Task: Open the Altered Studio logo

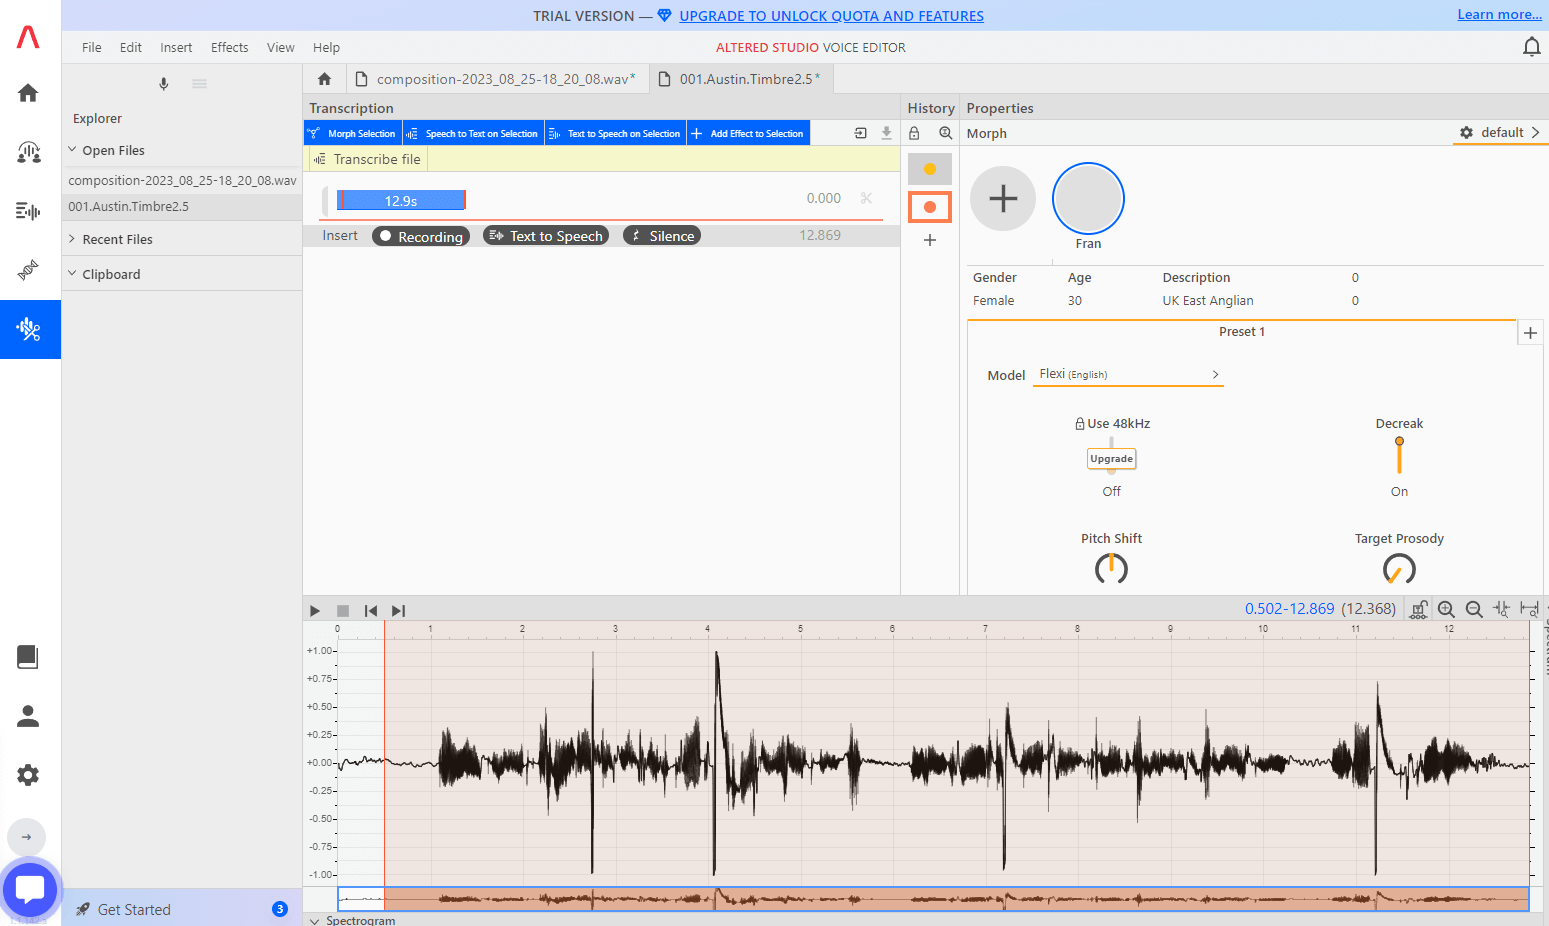Action: (28, 37)
